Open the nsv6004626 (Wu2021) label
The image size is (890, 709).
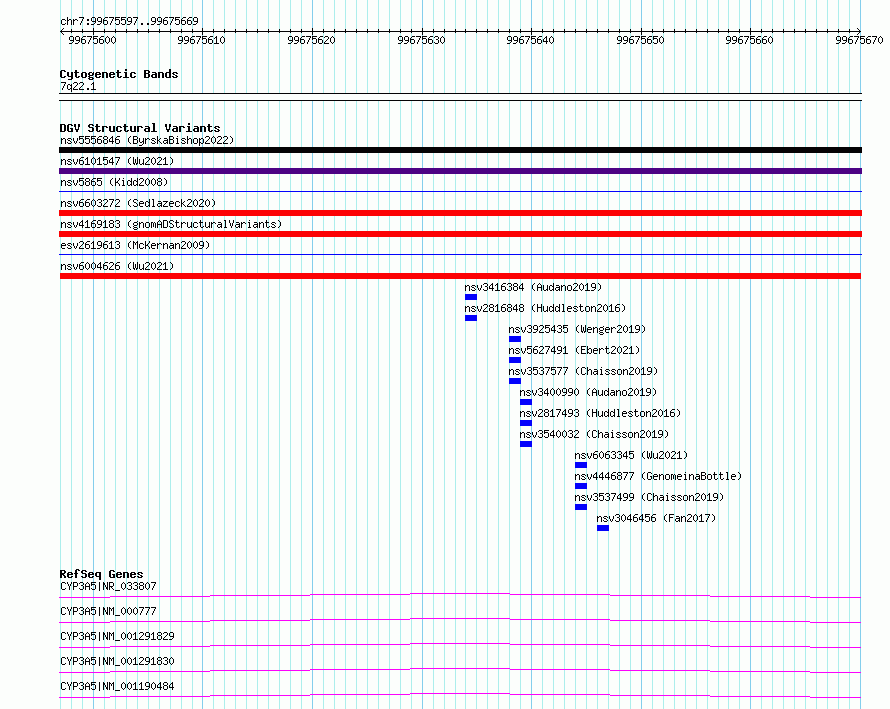pyautogui.click(x=117, y=266)
